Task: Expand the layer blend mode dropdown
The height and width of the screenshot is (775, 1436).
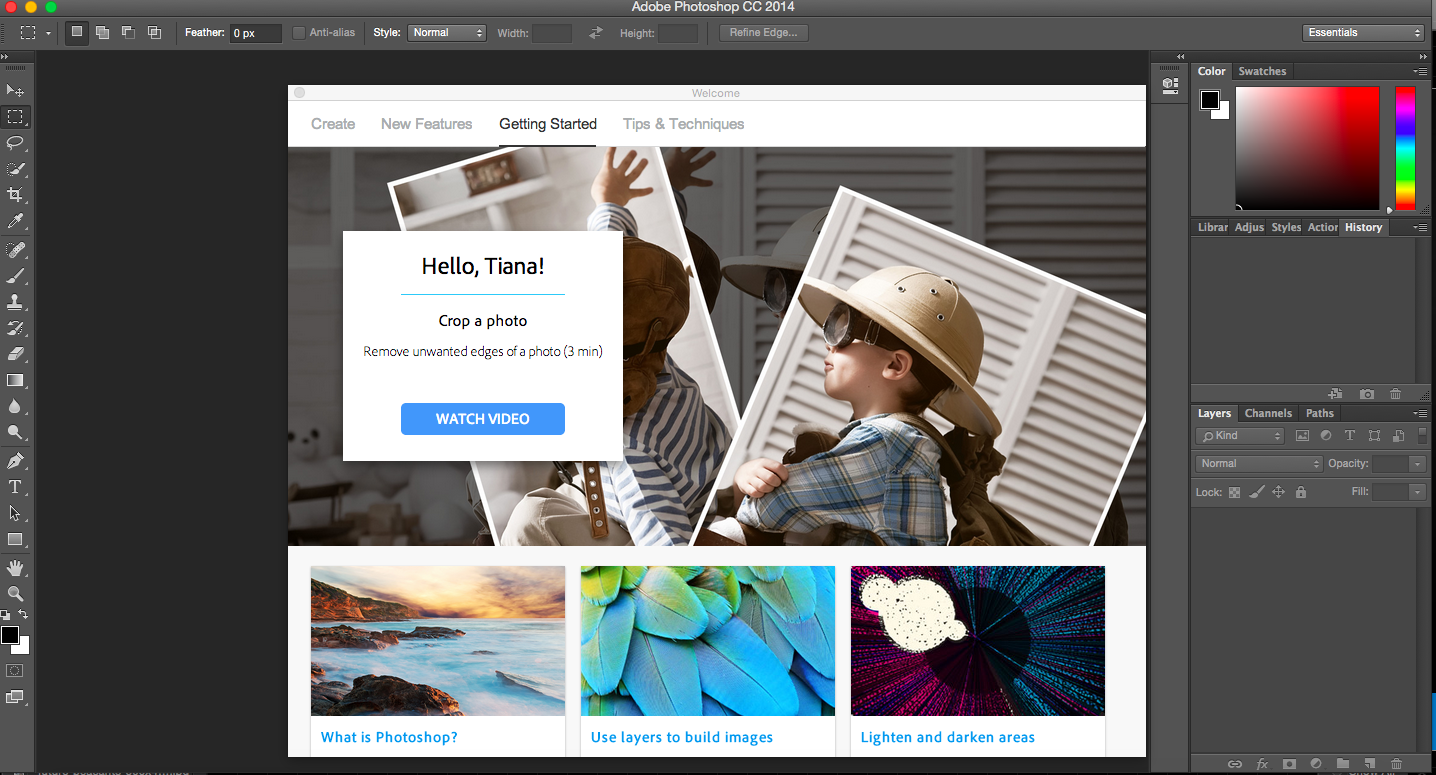Action: click(1259, 464)
